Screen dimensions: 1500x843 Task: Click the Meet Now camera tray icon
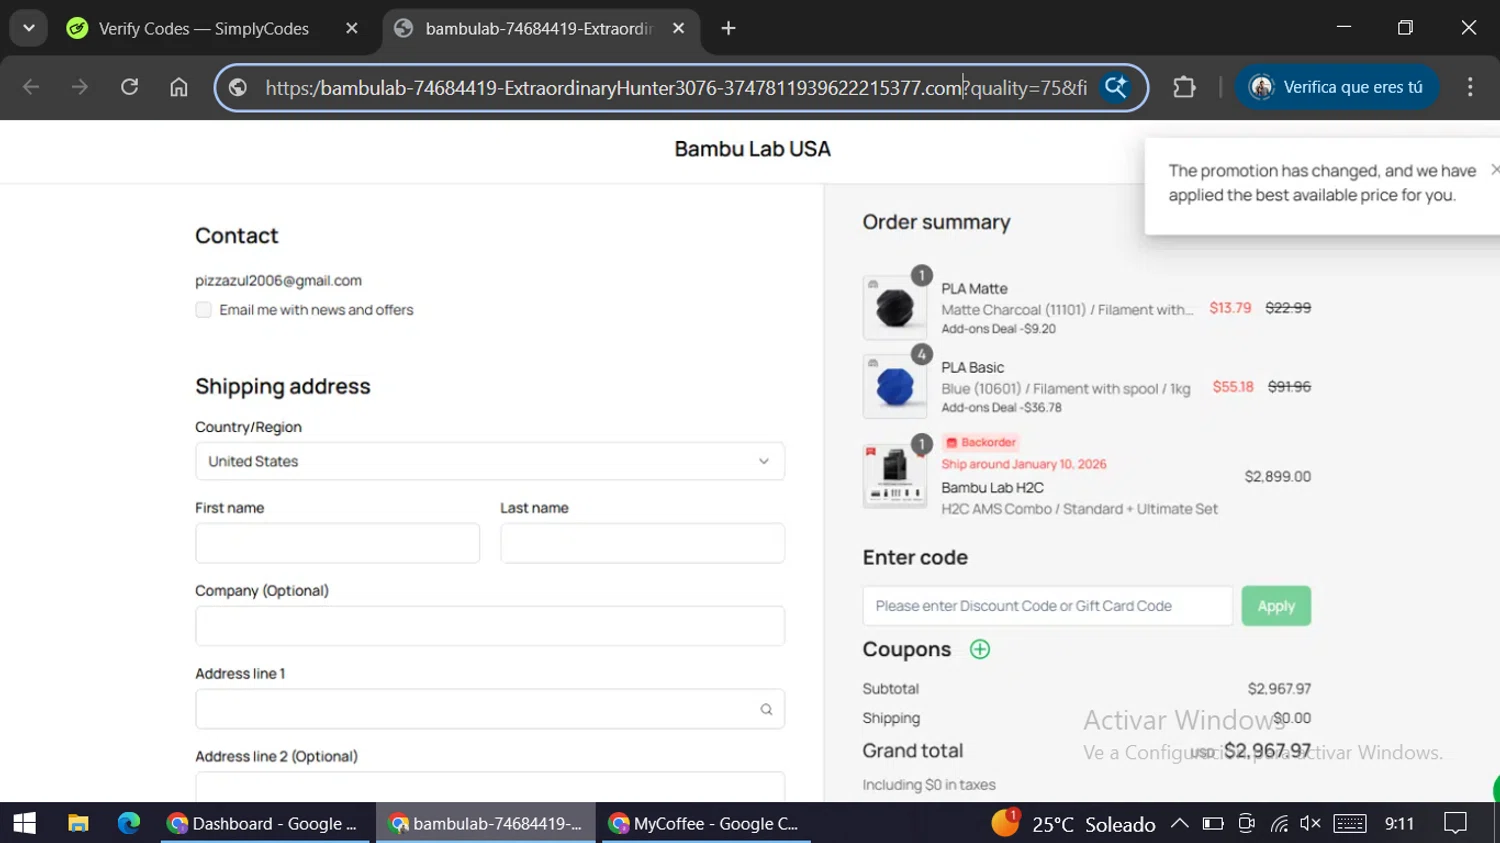tap(1246, 823)
